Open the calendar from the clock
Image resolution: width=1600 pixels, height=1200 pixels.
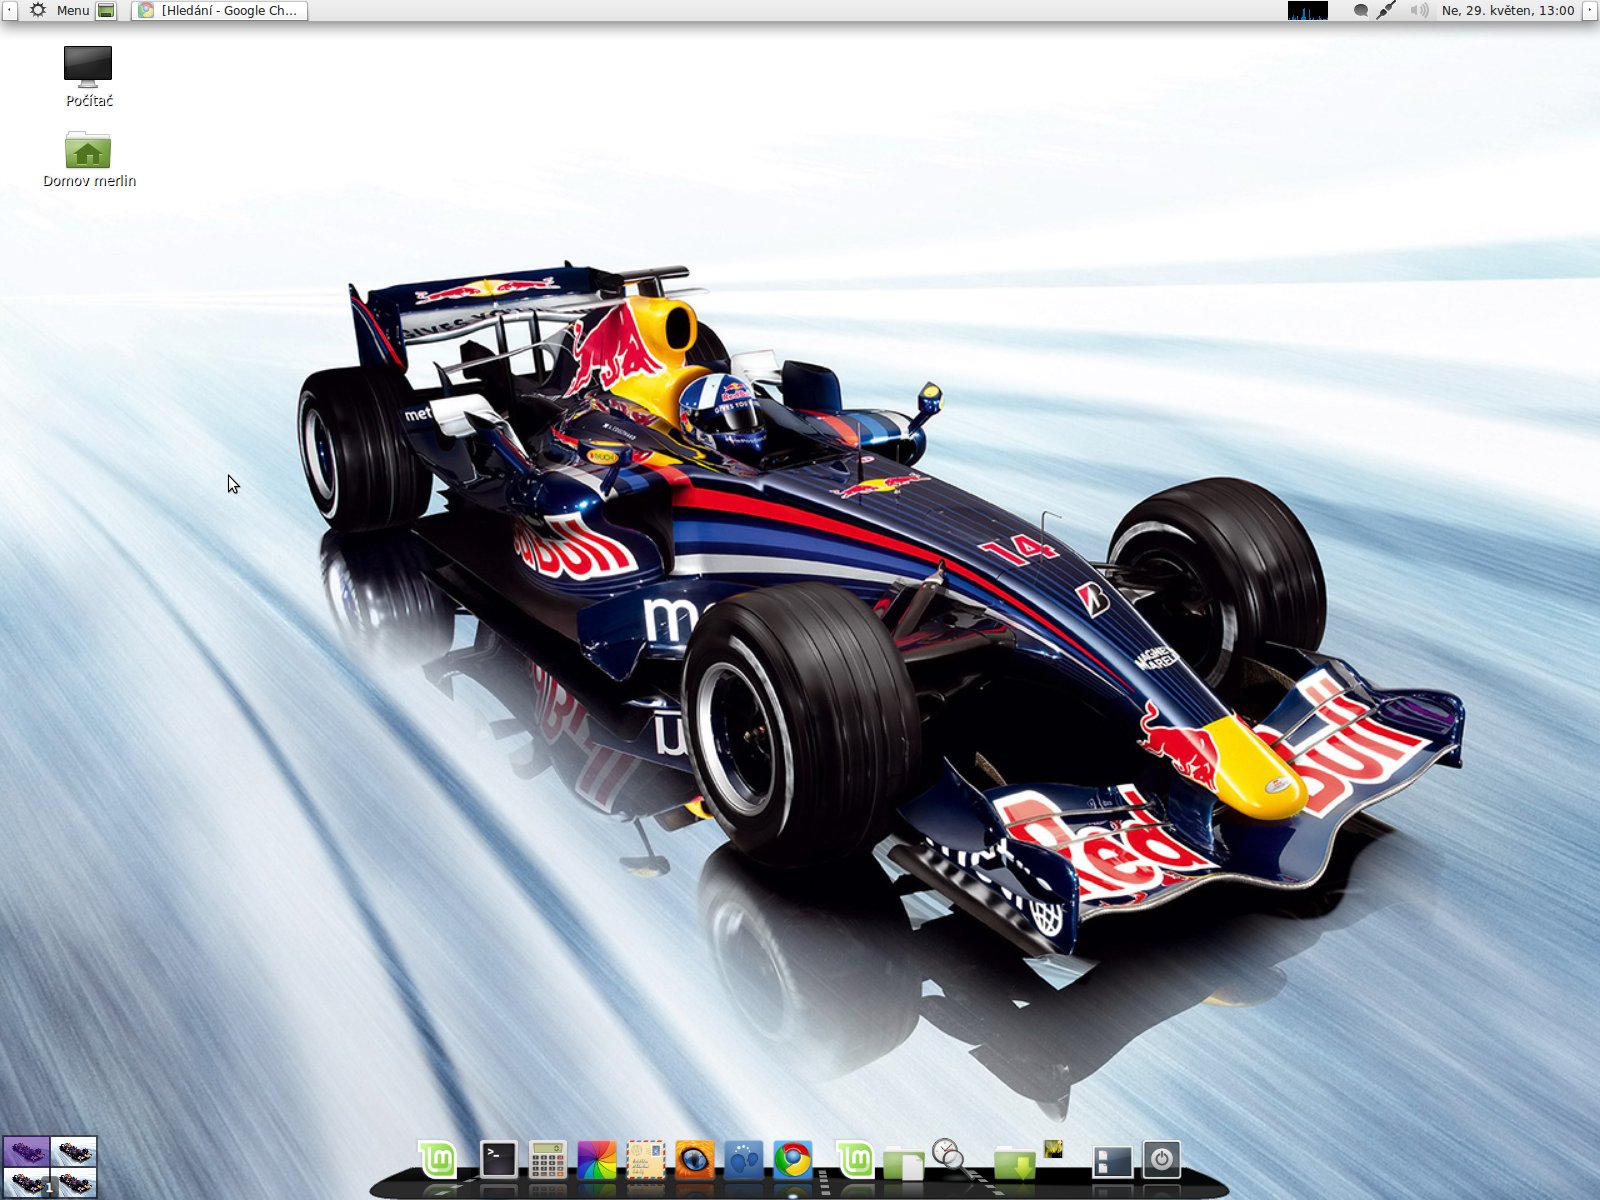(1508, 10)
